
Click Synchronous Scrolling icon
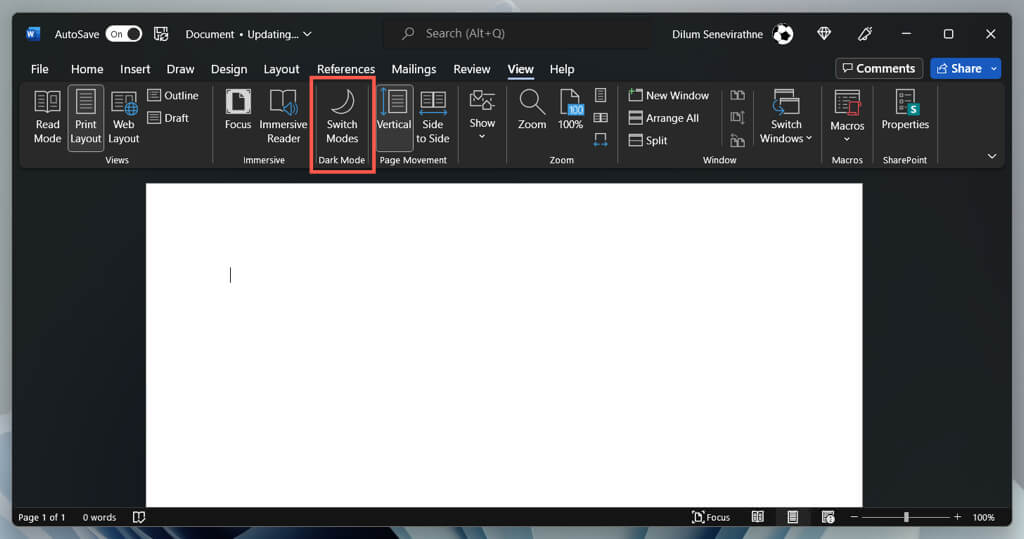737,118
